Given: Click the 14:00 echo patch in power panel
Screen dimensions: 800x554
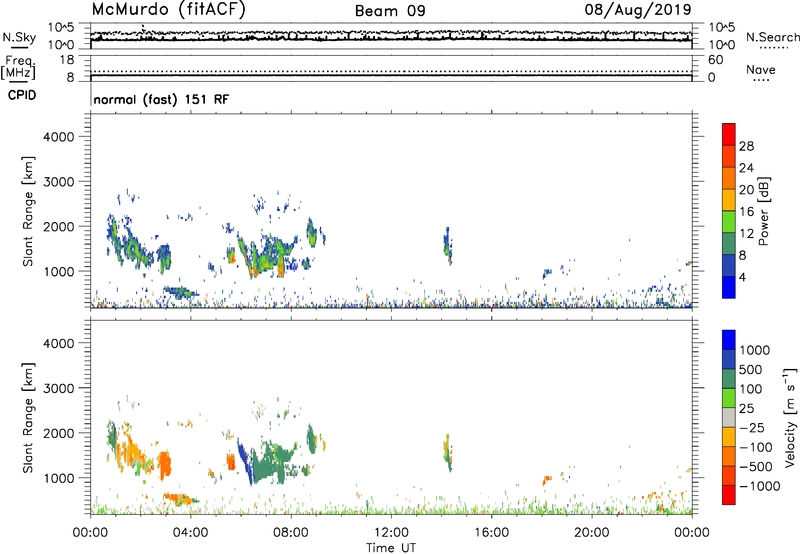Looking at the screenshot, I should tap(447, 246).
